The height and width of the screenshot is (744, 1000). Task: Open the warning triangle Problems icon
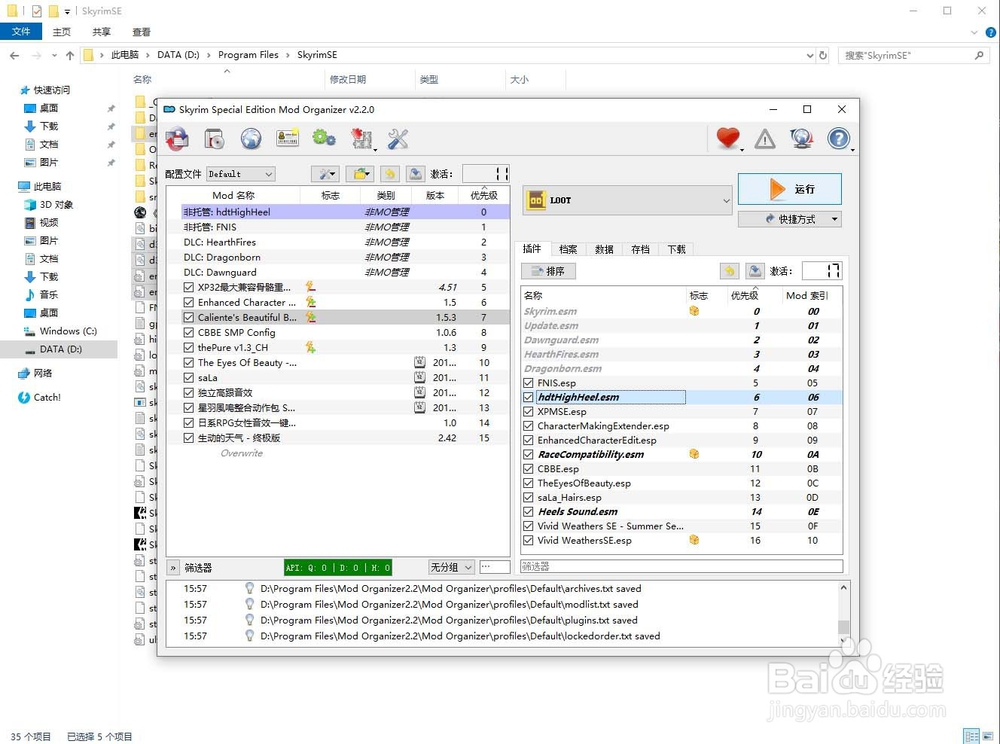point(765,138)
